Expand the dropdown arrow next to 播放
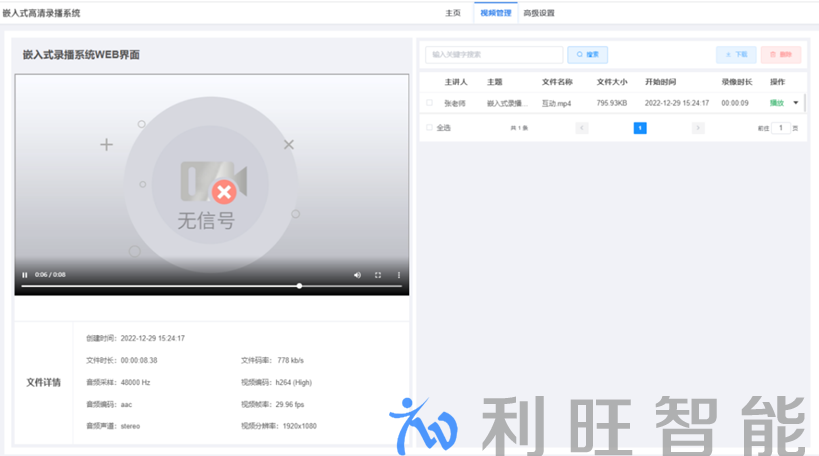819x456 pixels. (796, 103)
